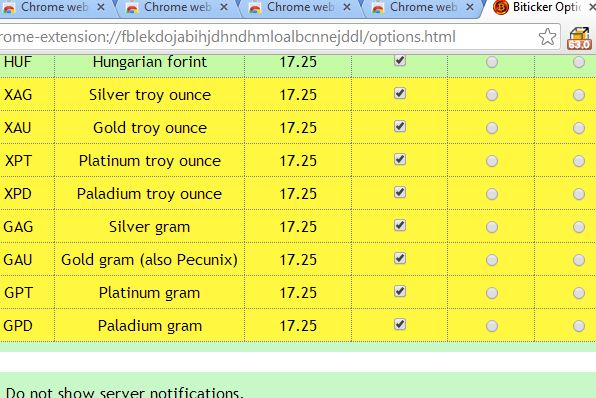Click the GPD currency code
Screen dimensions: 596x398
click(18, 326)
